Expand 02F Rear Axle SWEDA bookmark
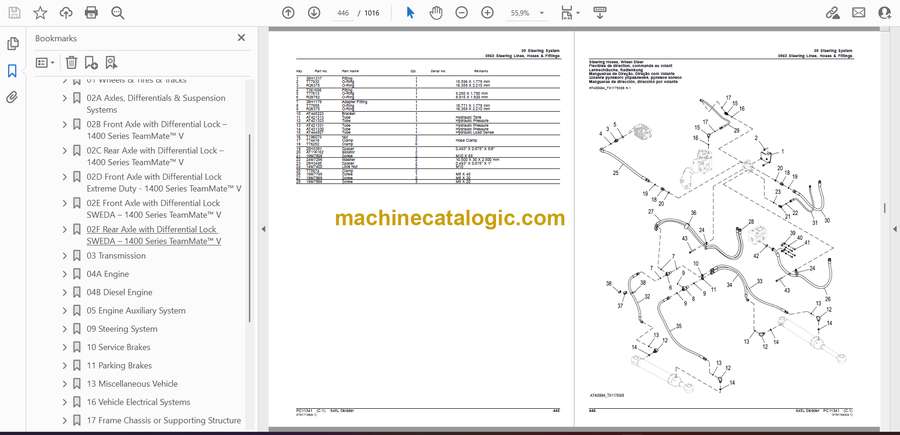Viewport: 900px width, 435px height. click(x=64, y=230)
